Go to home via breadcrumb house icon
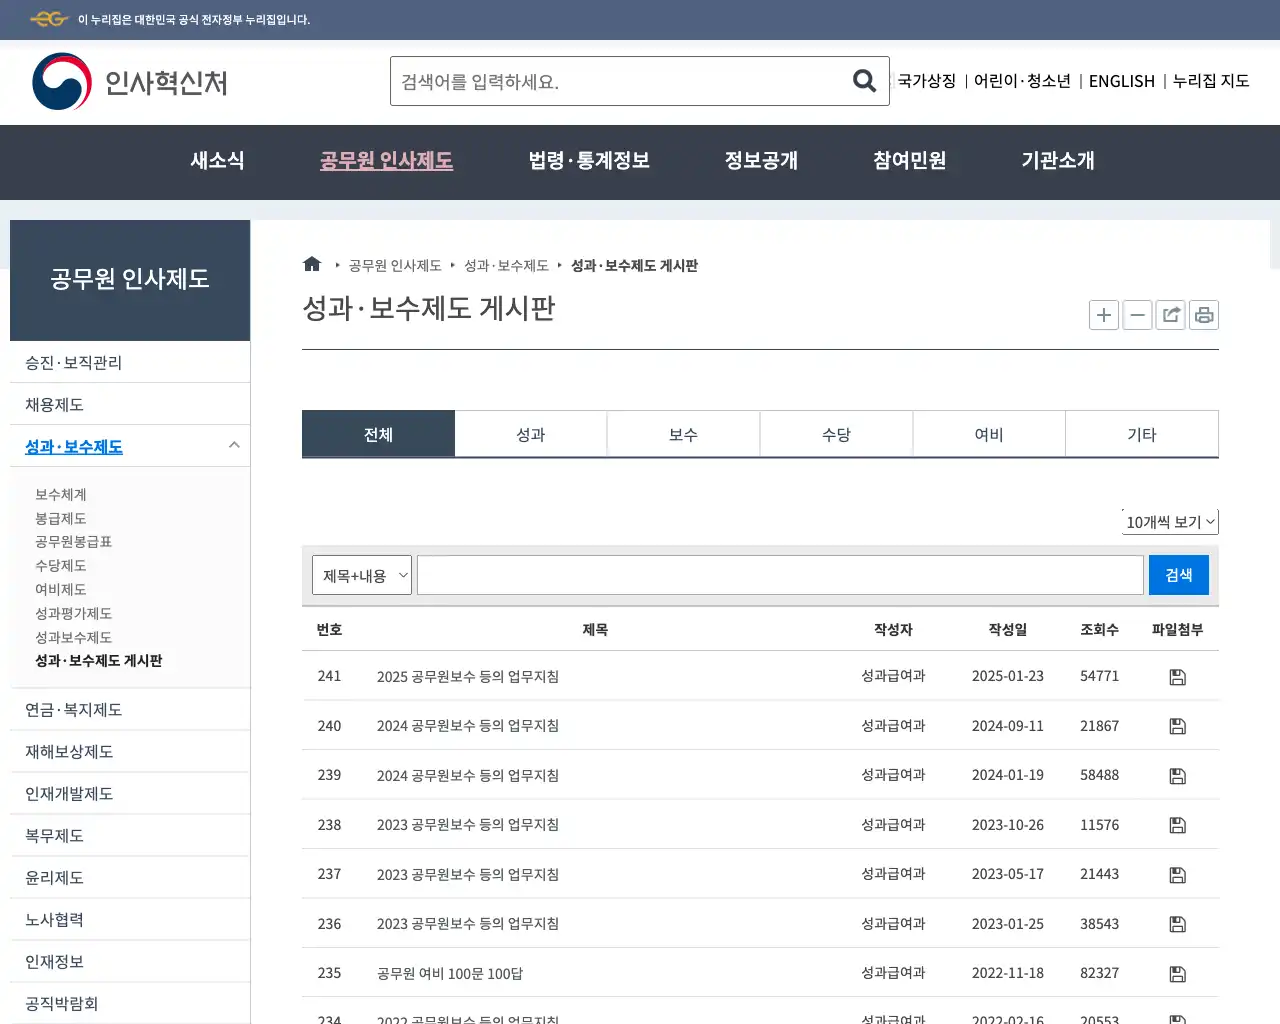Viewport: 1280px width, 1024px height. click(x=312, y=264)
